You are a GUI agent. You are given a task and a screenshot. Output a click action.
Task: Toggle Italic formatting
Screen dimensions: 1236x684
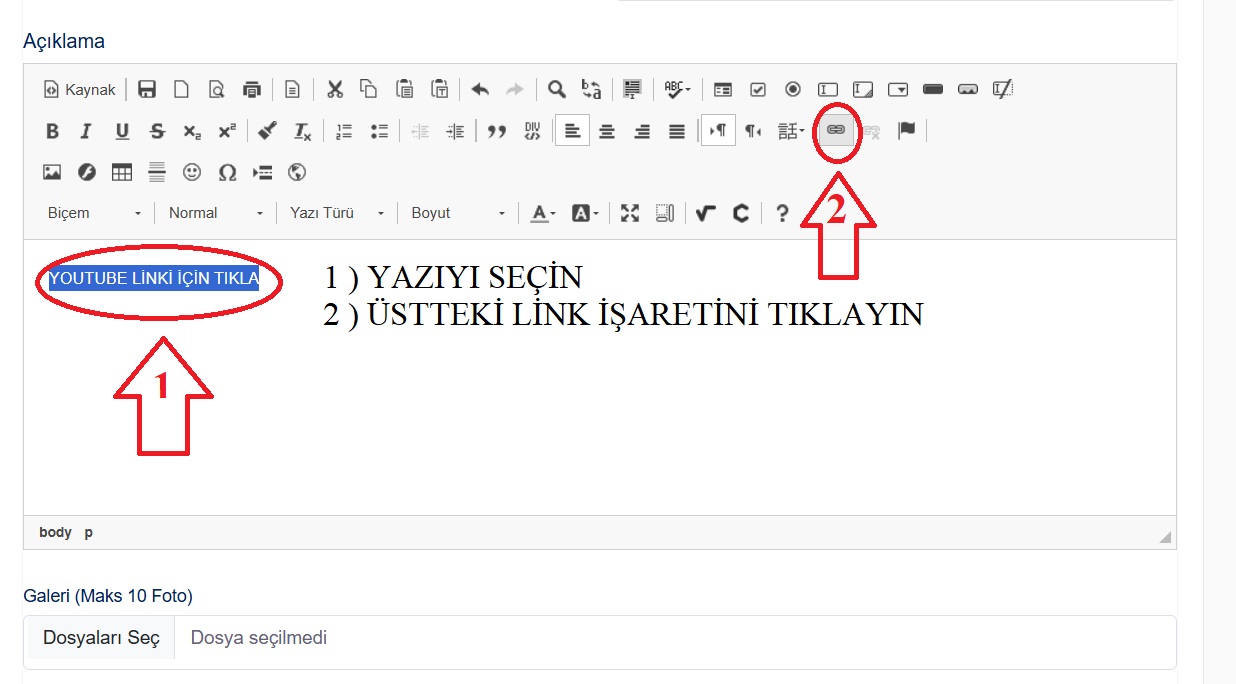point(86,131)
